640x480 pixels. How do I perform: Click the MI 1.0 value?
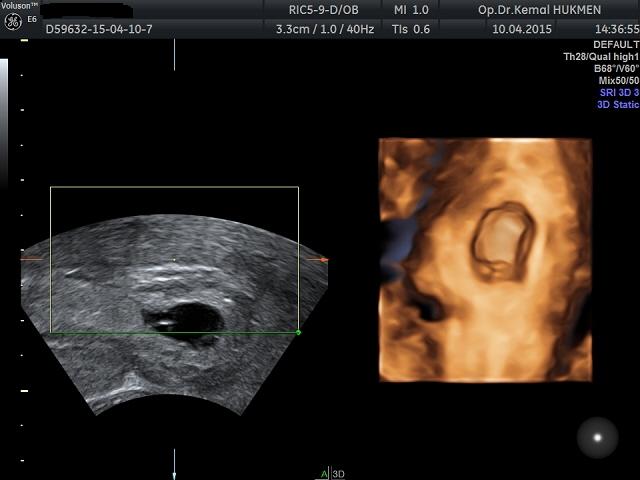click(x=411, y=10)
